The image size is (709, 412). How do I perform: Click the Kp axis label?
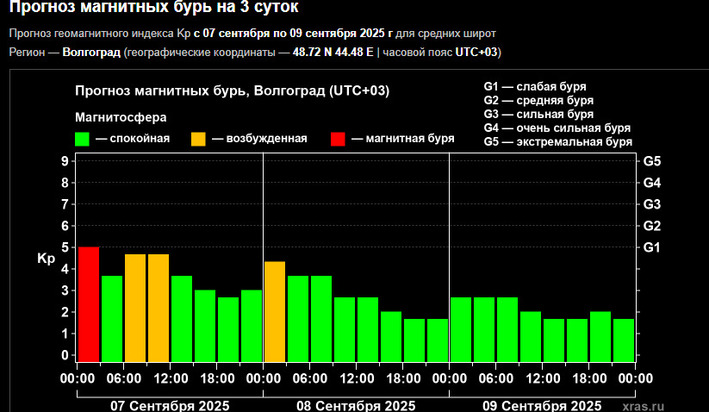[45, 259]
